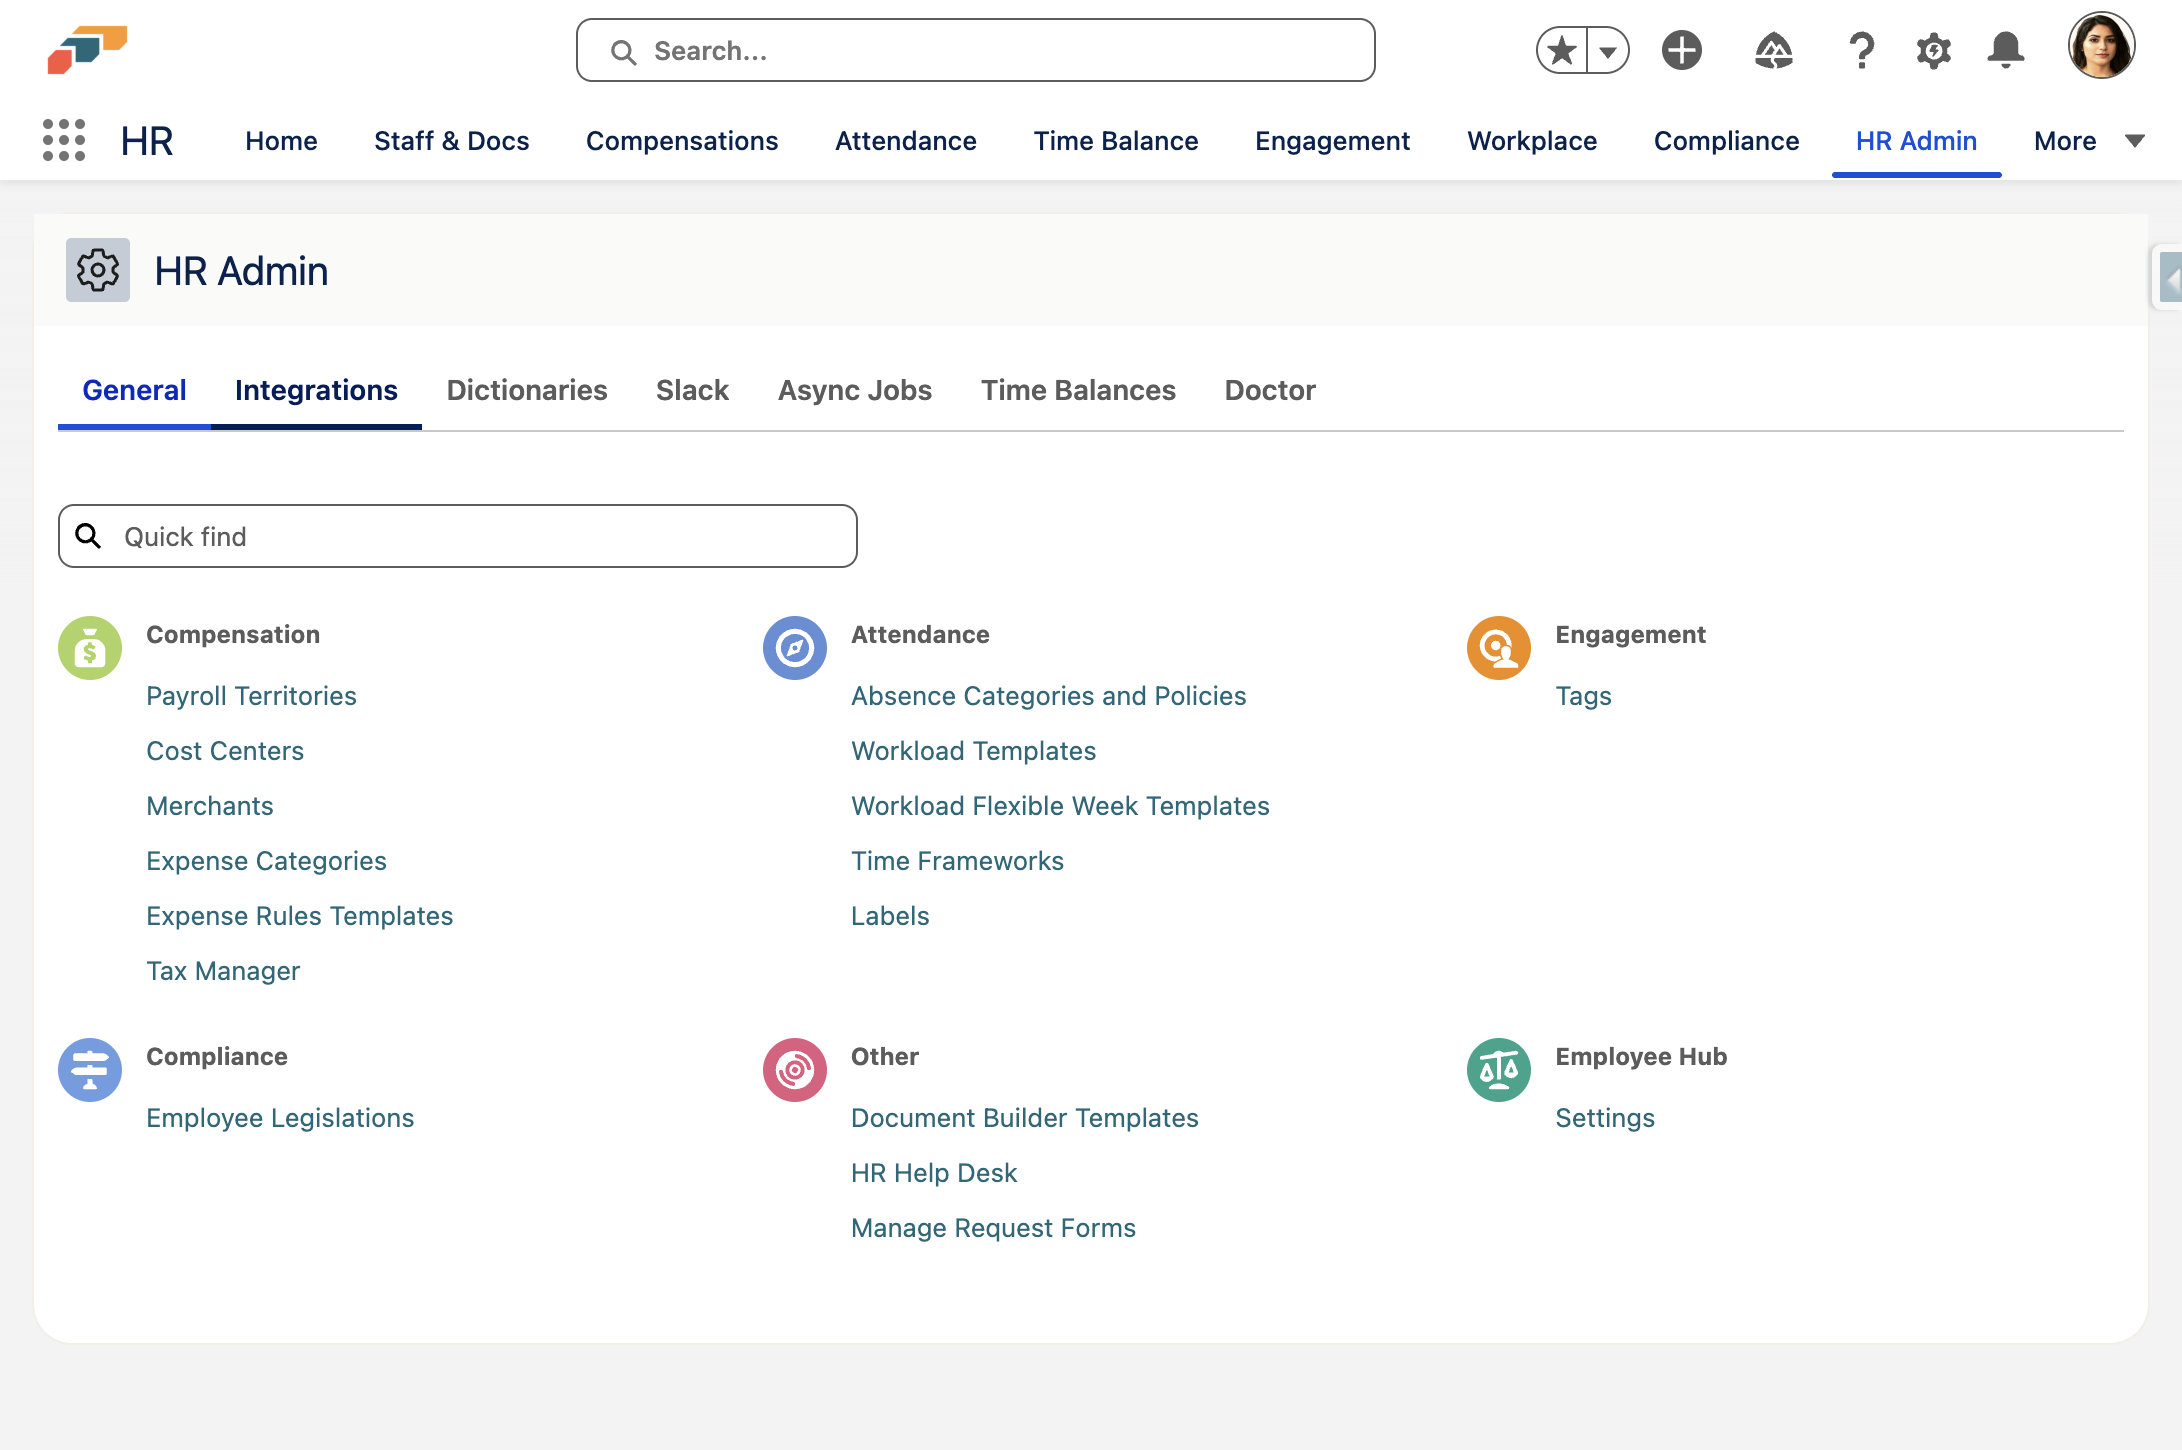Image resolution: width=2182 pixels, height=1450 pixels.
Task: Open the Async Jobs tab
Action: point(854,390)
